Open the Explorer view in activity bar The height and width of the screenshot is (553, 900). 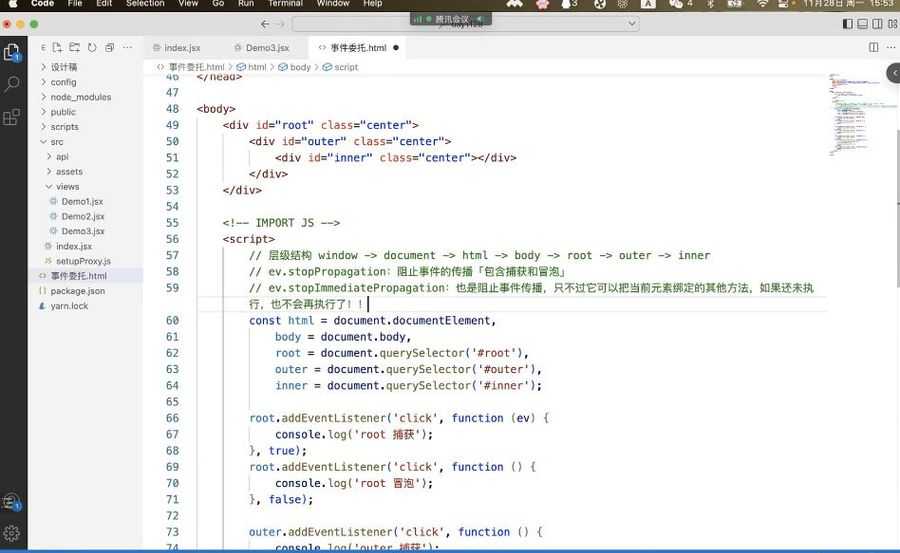[x=12, y=52]
